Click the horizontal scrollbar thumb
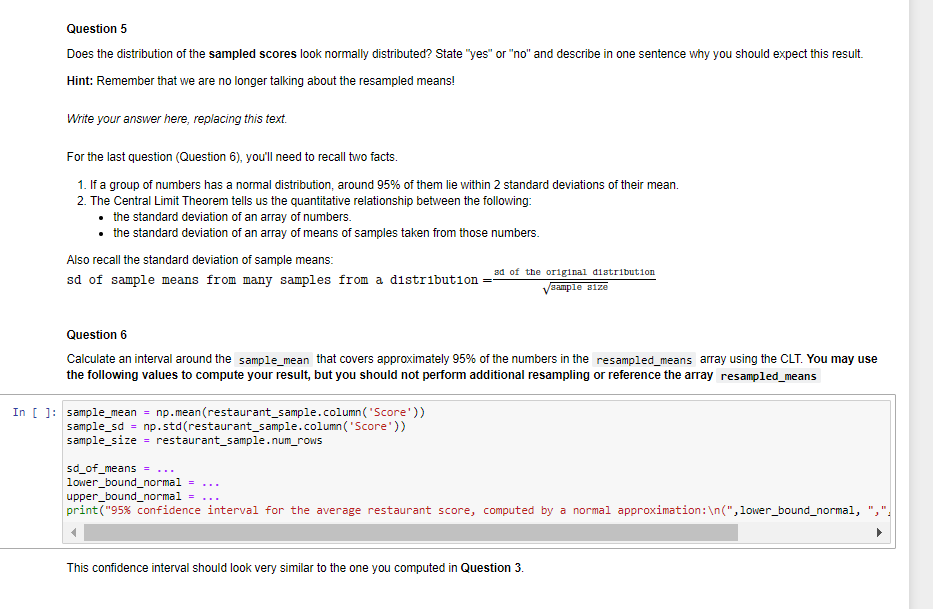 click(410, 532)
